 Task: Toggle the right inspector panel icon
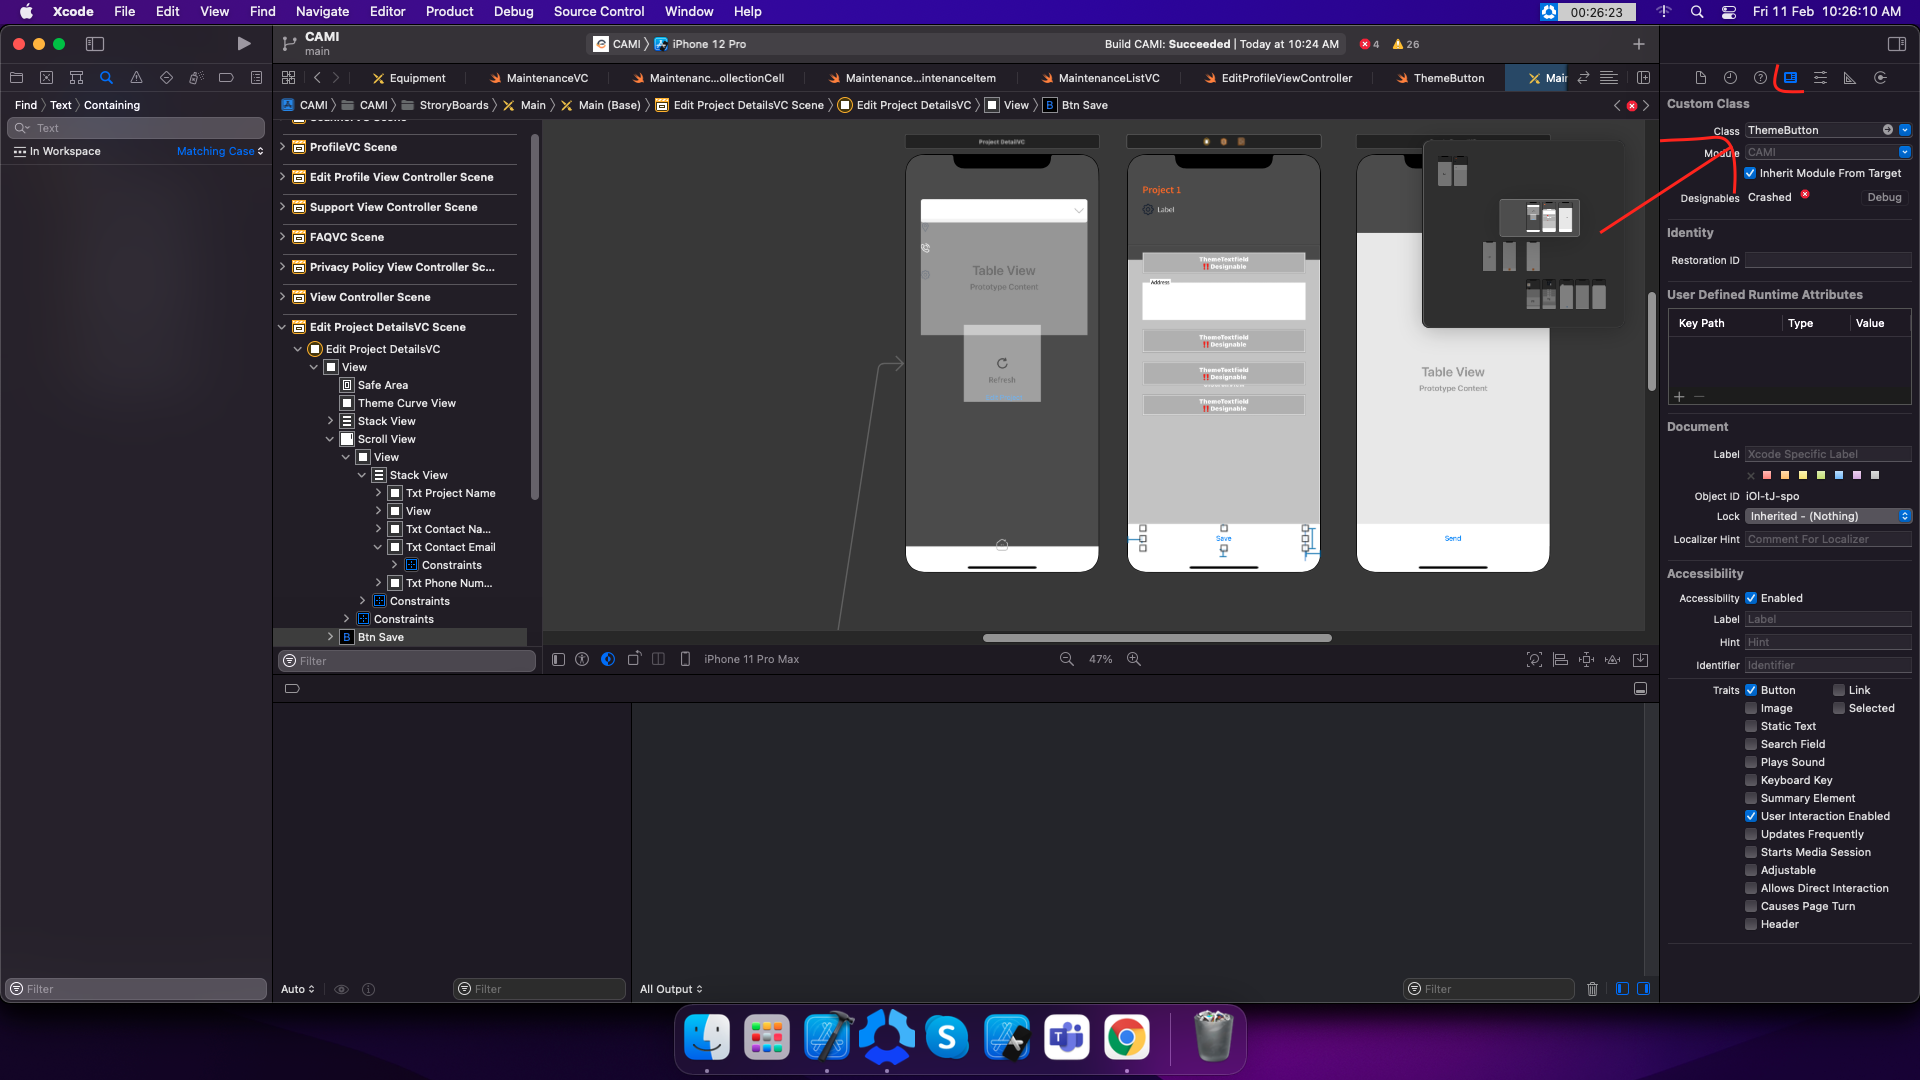(1896, 44)
